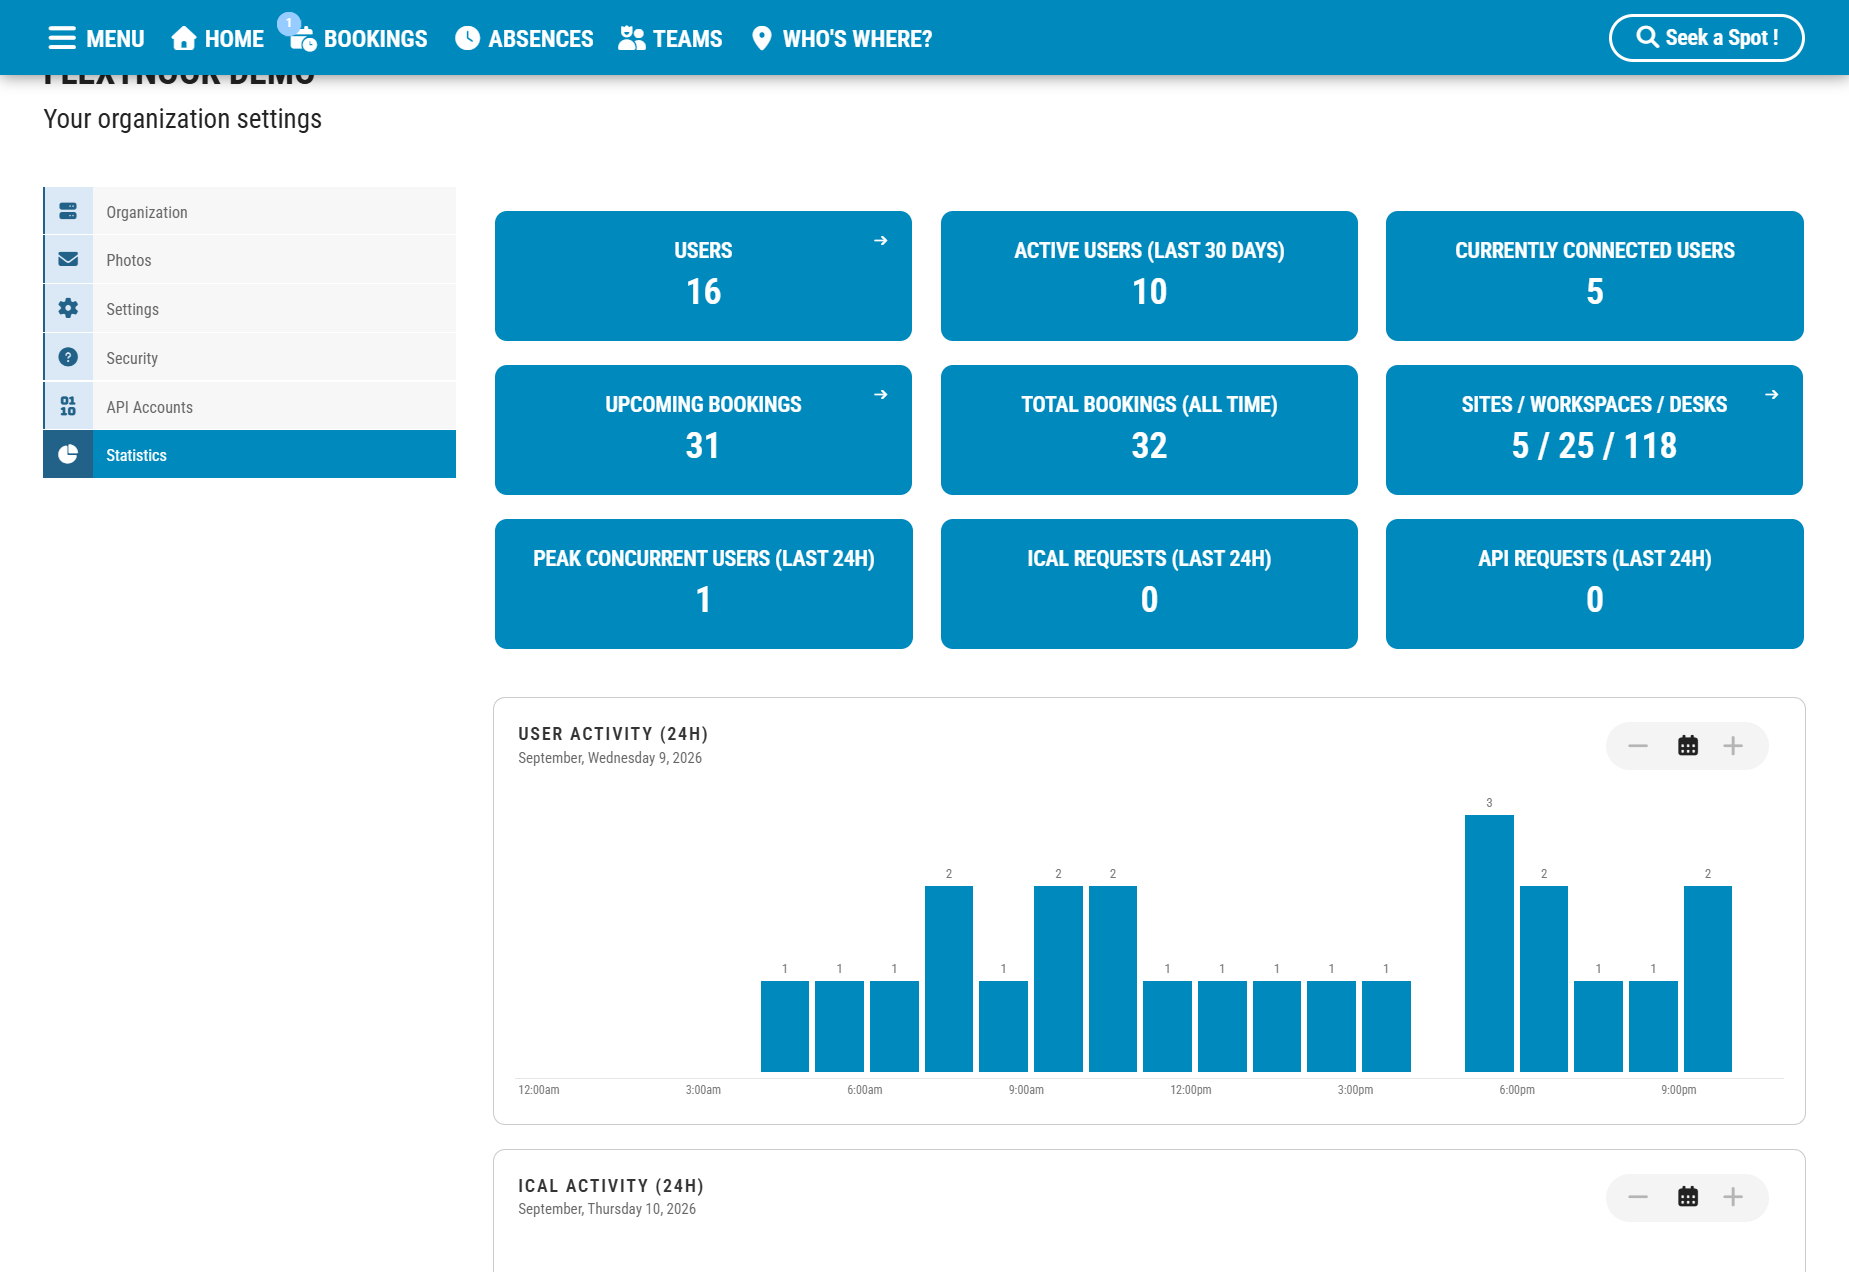The image size is (1849, 1272).
Task: Click the Home house icon
Action: point(183,38)
